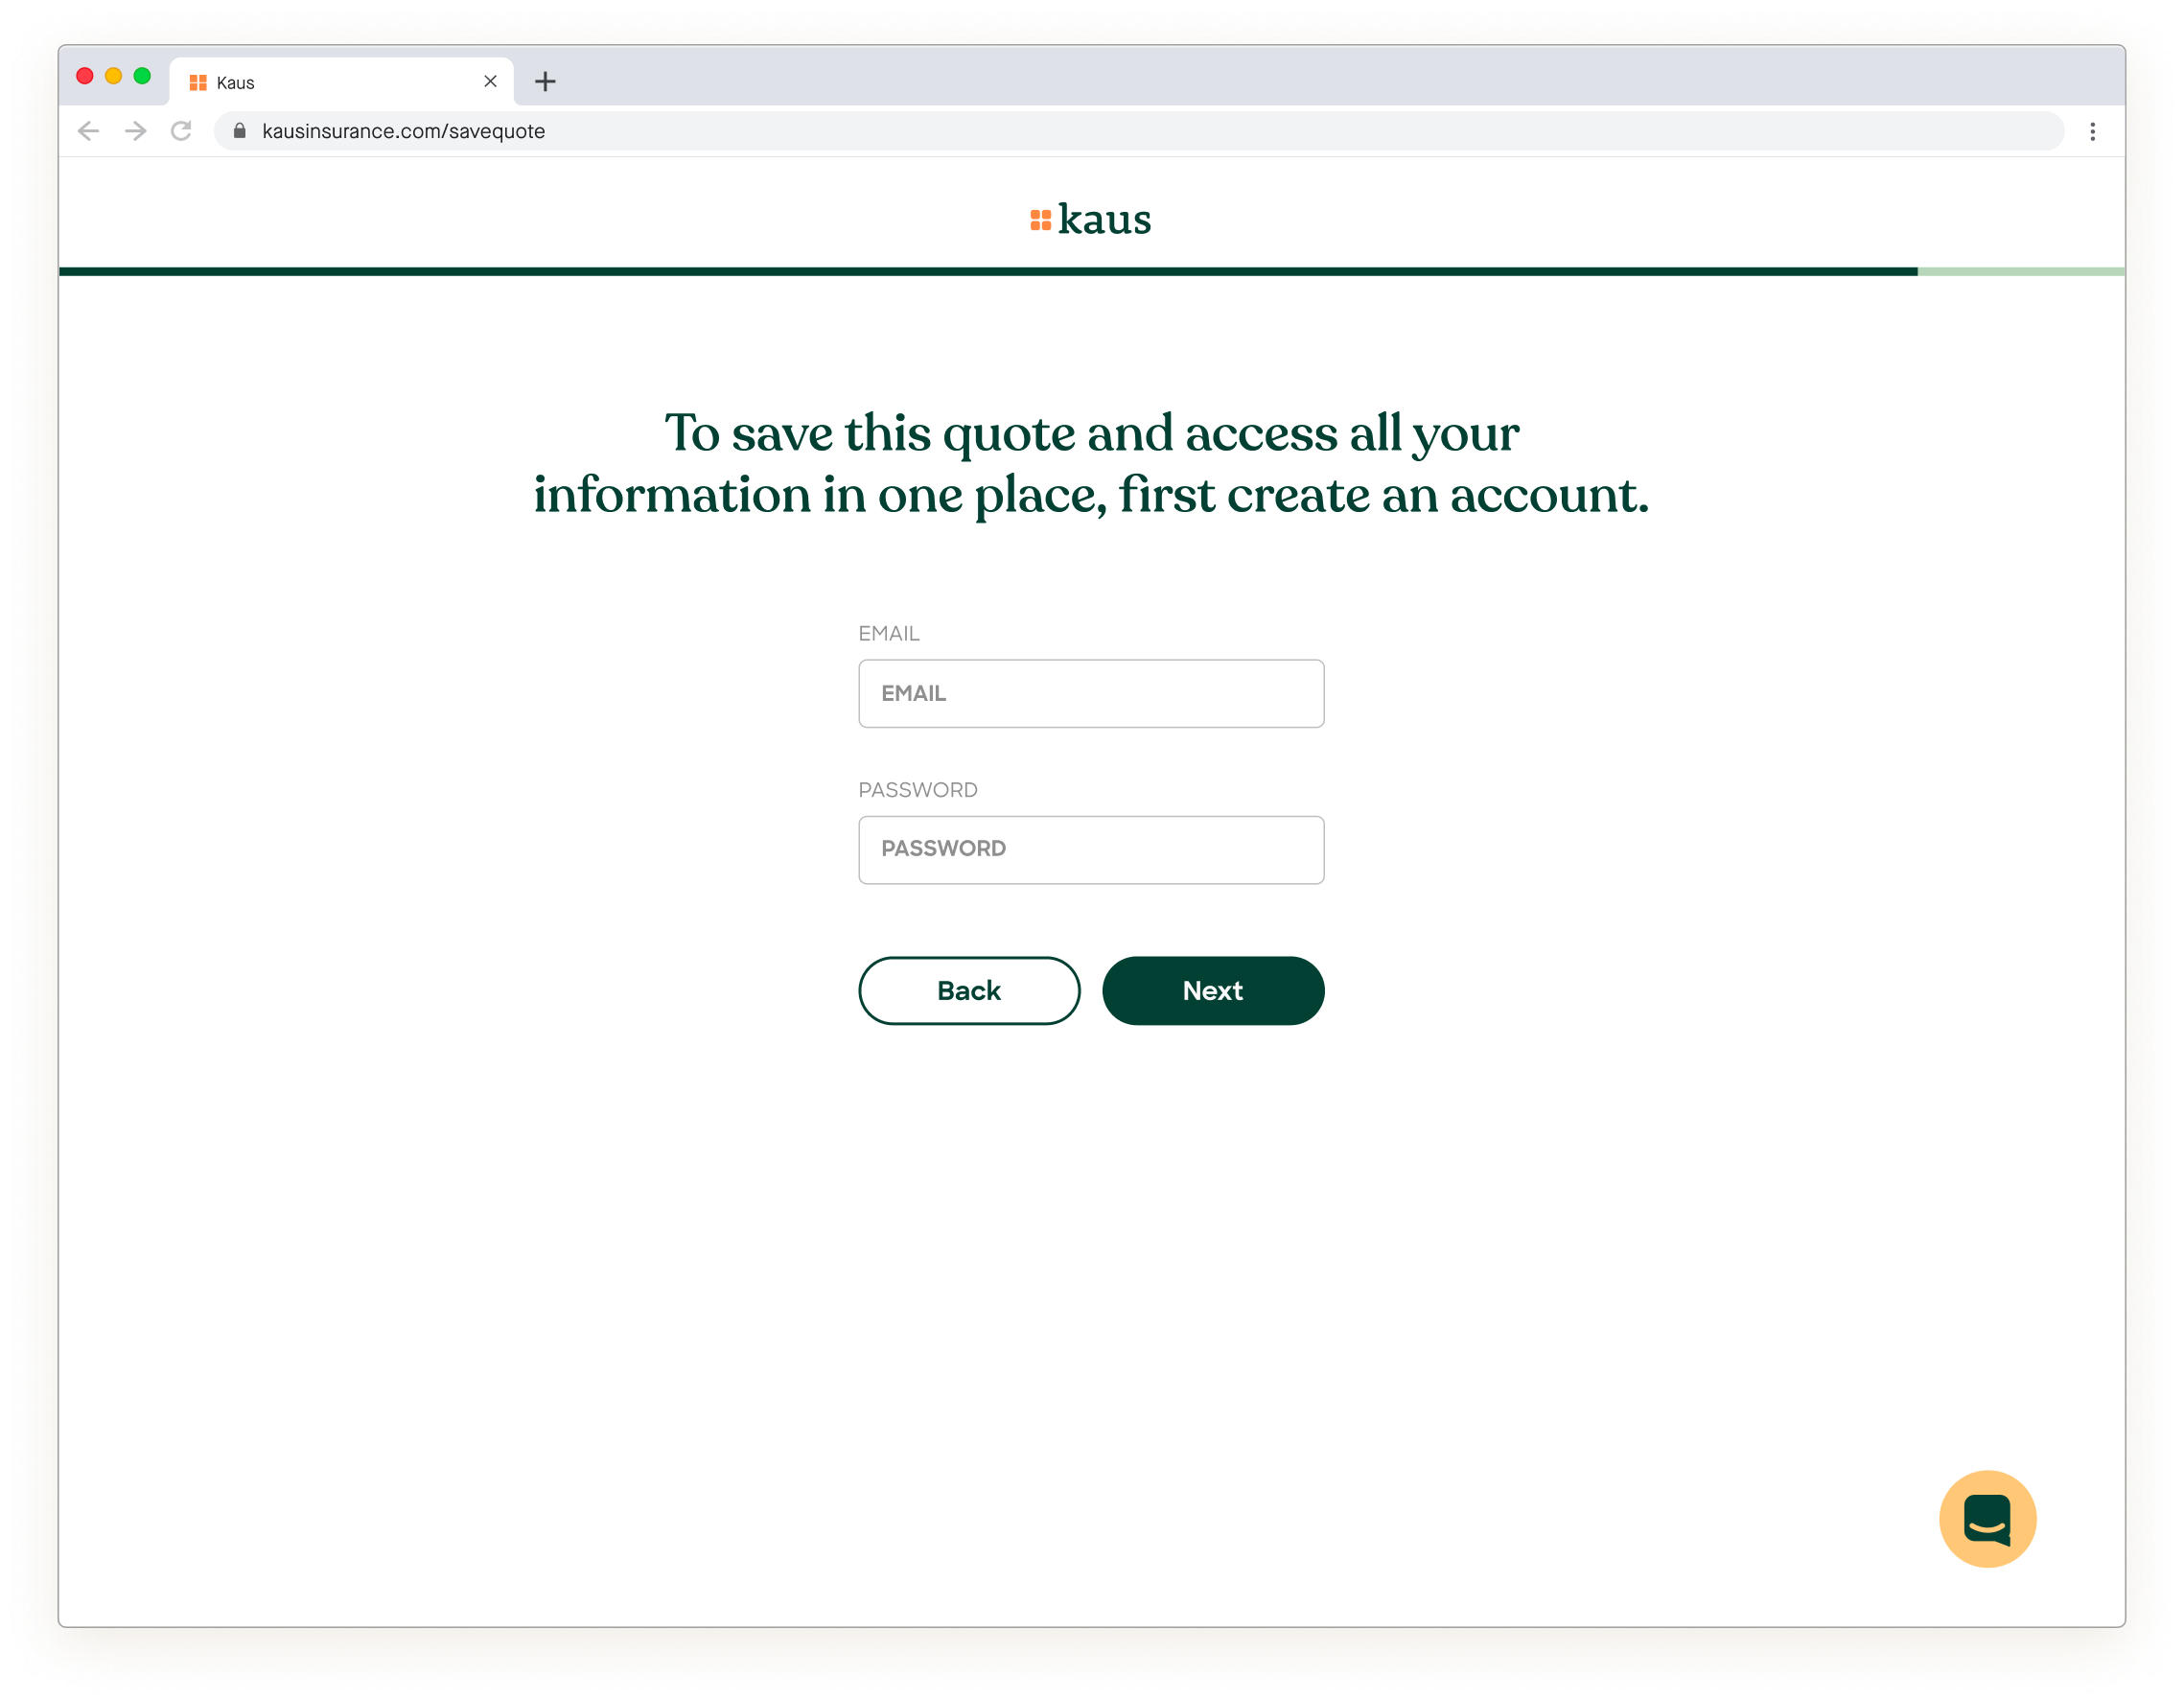Click the Kaus tab favicon
Image resolution: width=2184 pixels, height=1699 pixels.
198,83
